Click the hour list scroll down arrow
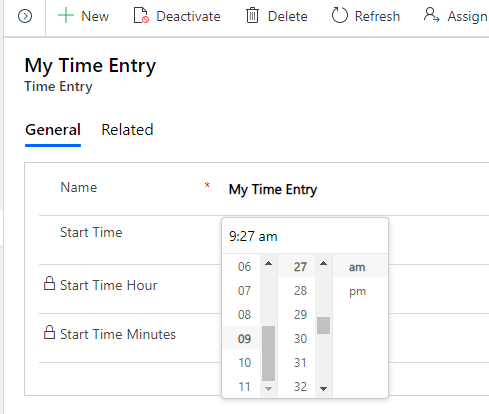 coord(268,389)
